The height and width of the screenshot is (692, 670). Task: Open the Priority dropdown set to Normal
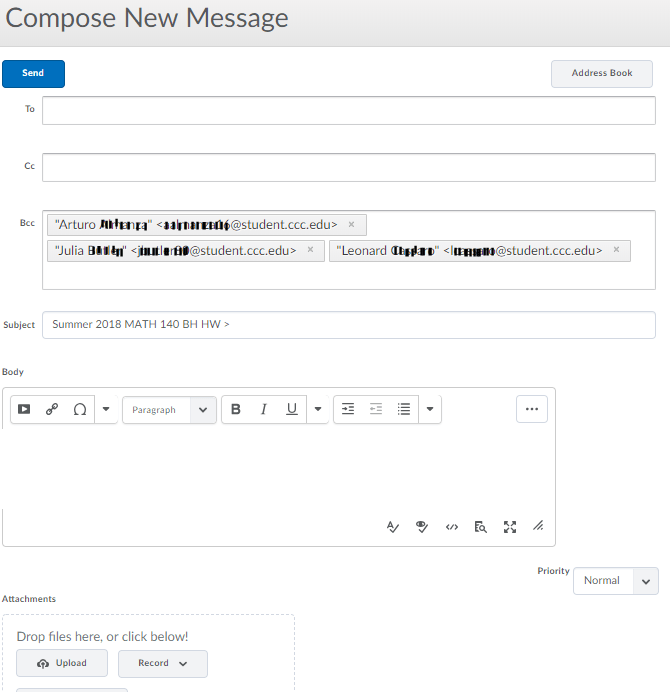pos(616,581)
